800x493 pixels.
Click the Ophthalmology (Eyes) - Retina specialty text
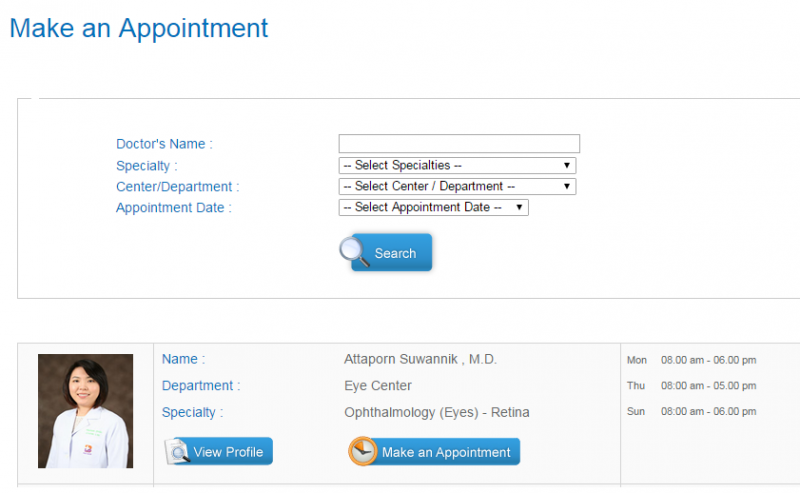437,412
